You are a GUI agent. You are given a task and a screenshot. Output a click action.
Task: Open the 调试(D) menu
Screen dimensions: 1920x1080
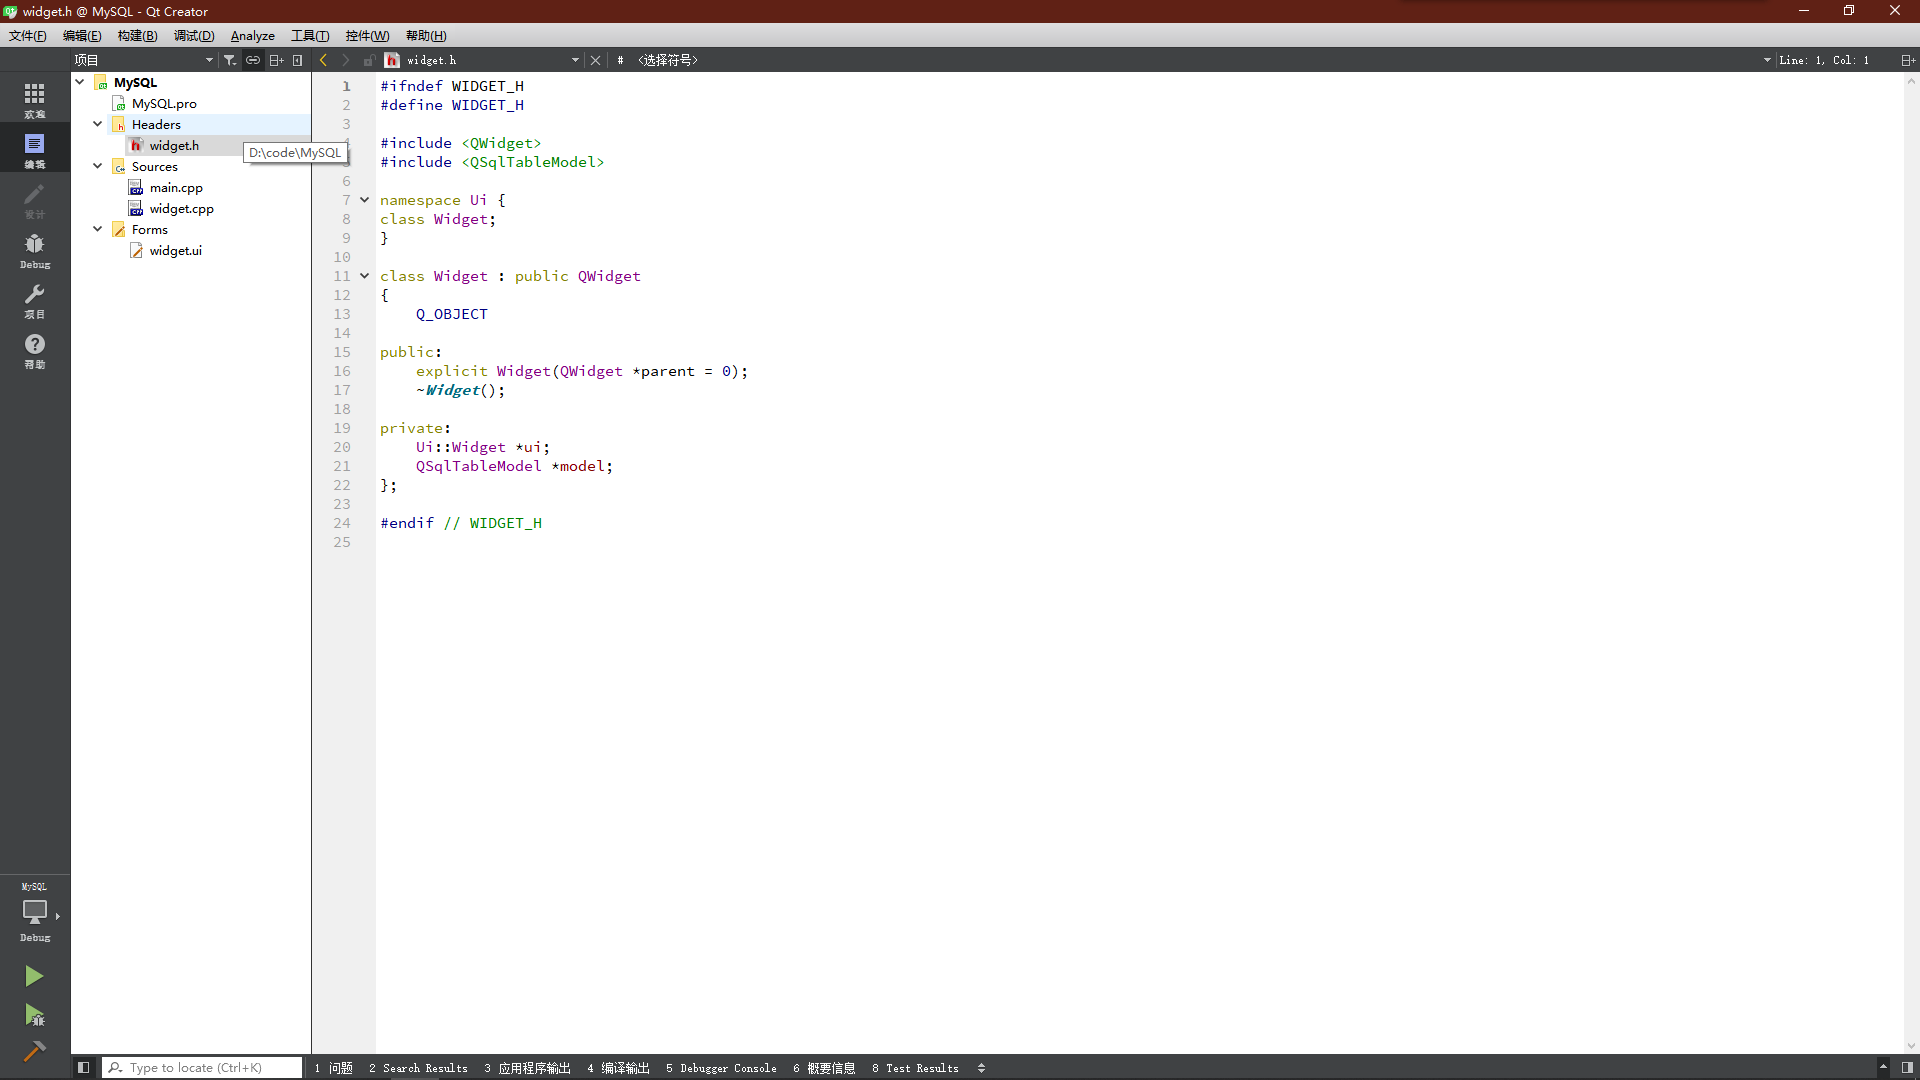click(x=194, y=35)
